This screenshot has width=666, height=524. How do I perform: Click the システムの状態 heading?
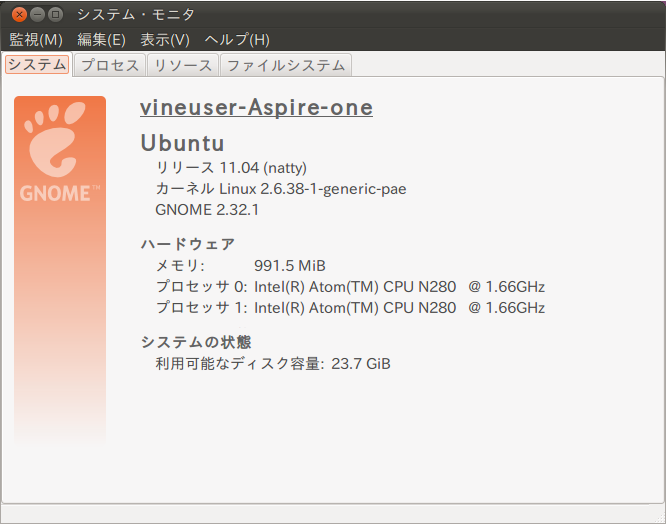click(x=196, y=342)
